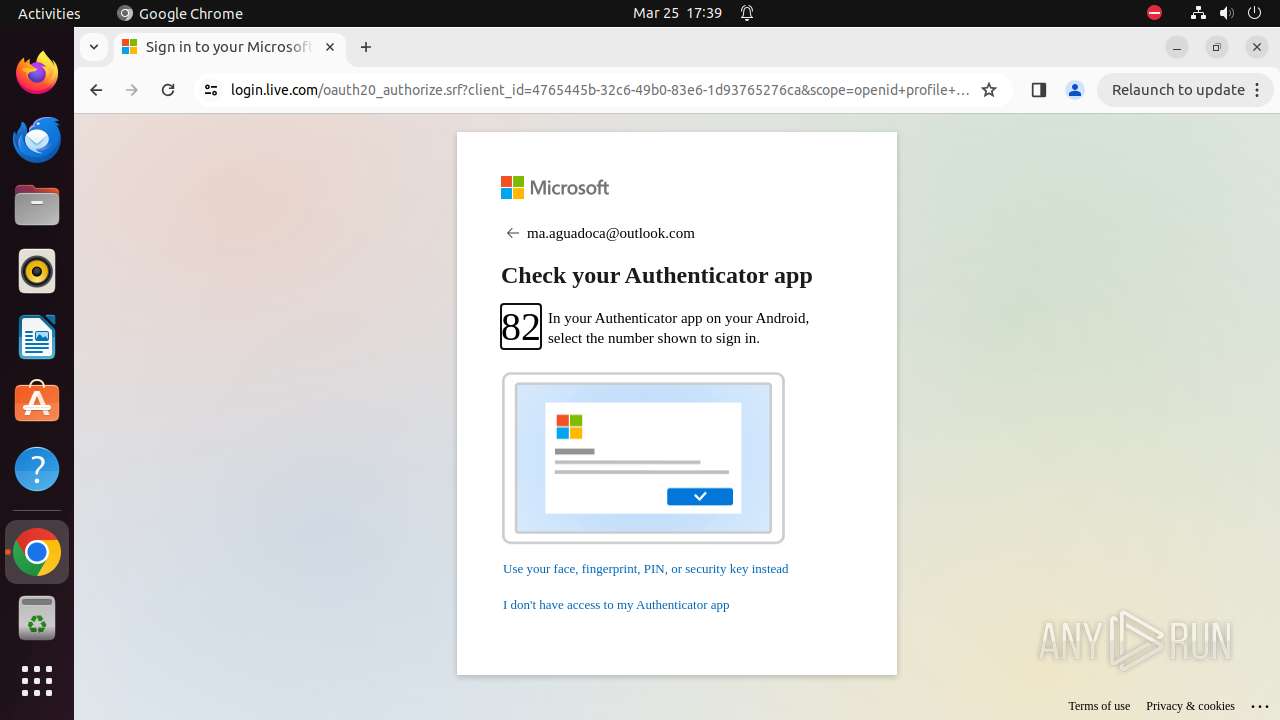Launch Thunderbird mail from the dock
The width and height of the screenshot is (1280, 720).
pos(37,139)
